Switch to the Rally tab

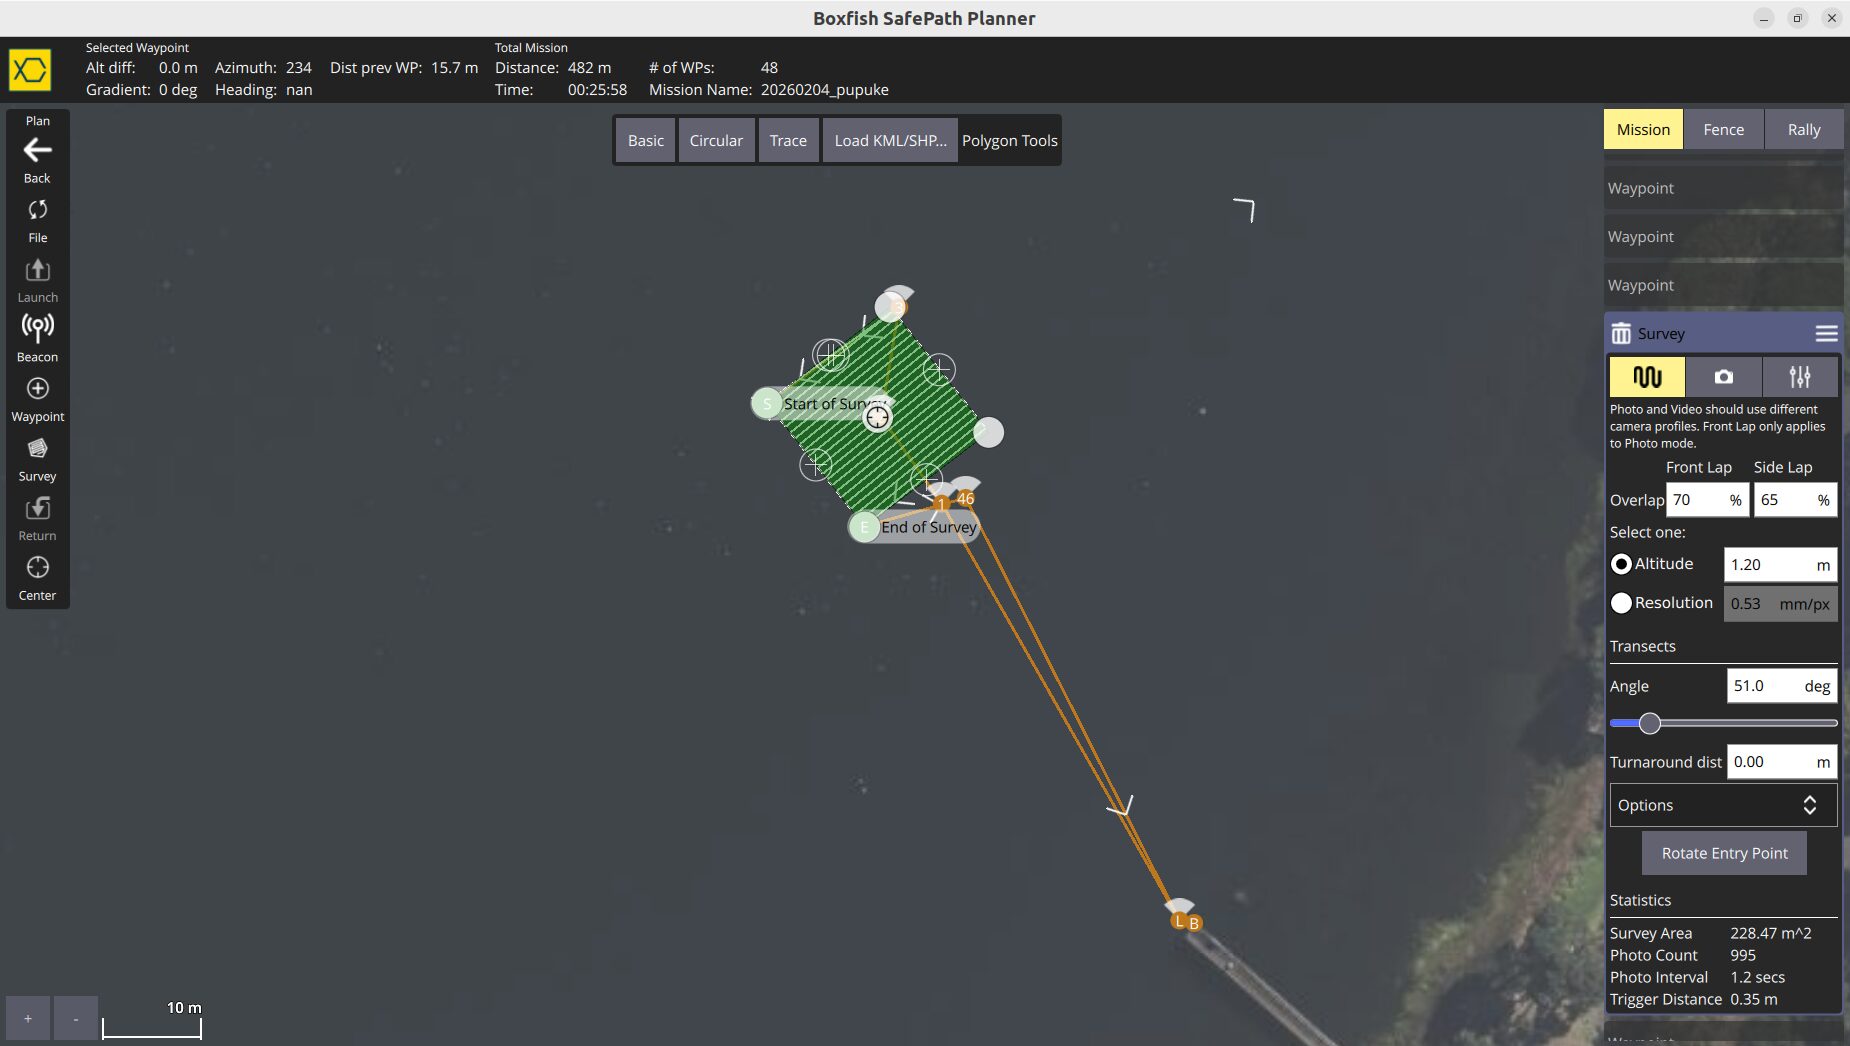[1803, 129]
